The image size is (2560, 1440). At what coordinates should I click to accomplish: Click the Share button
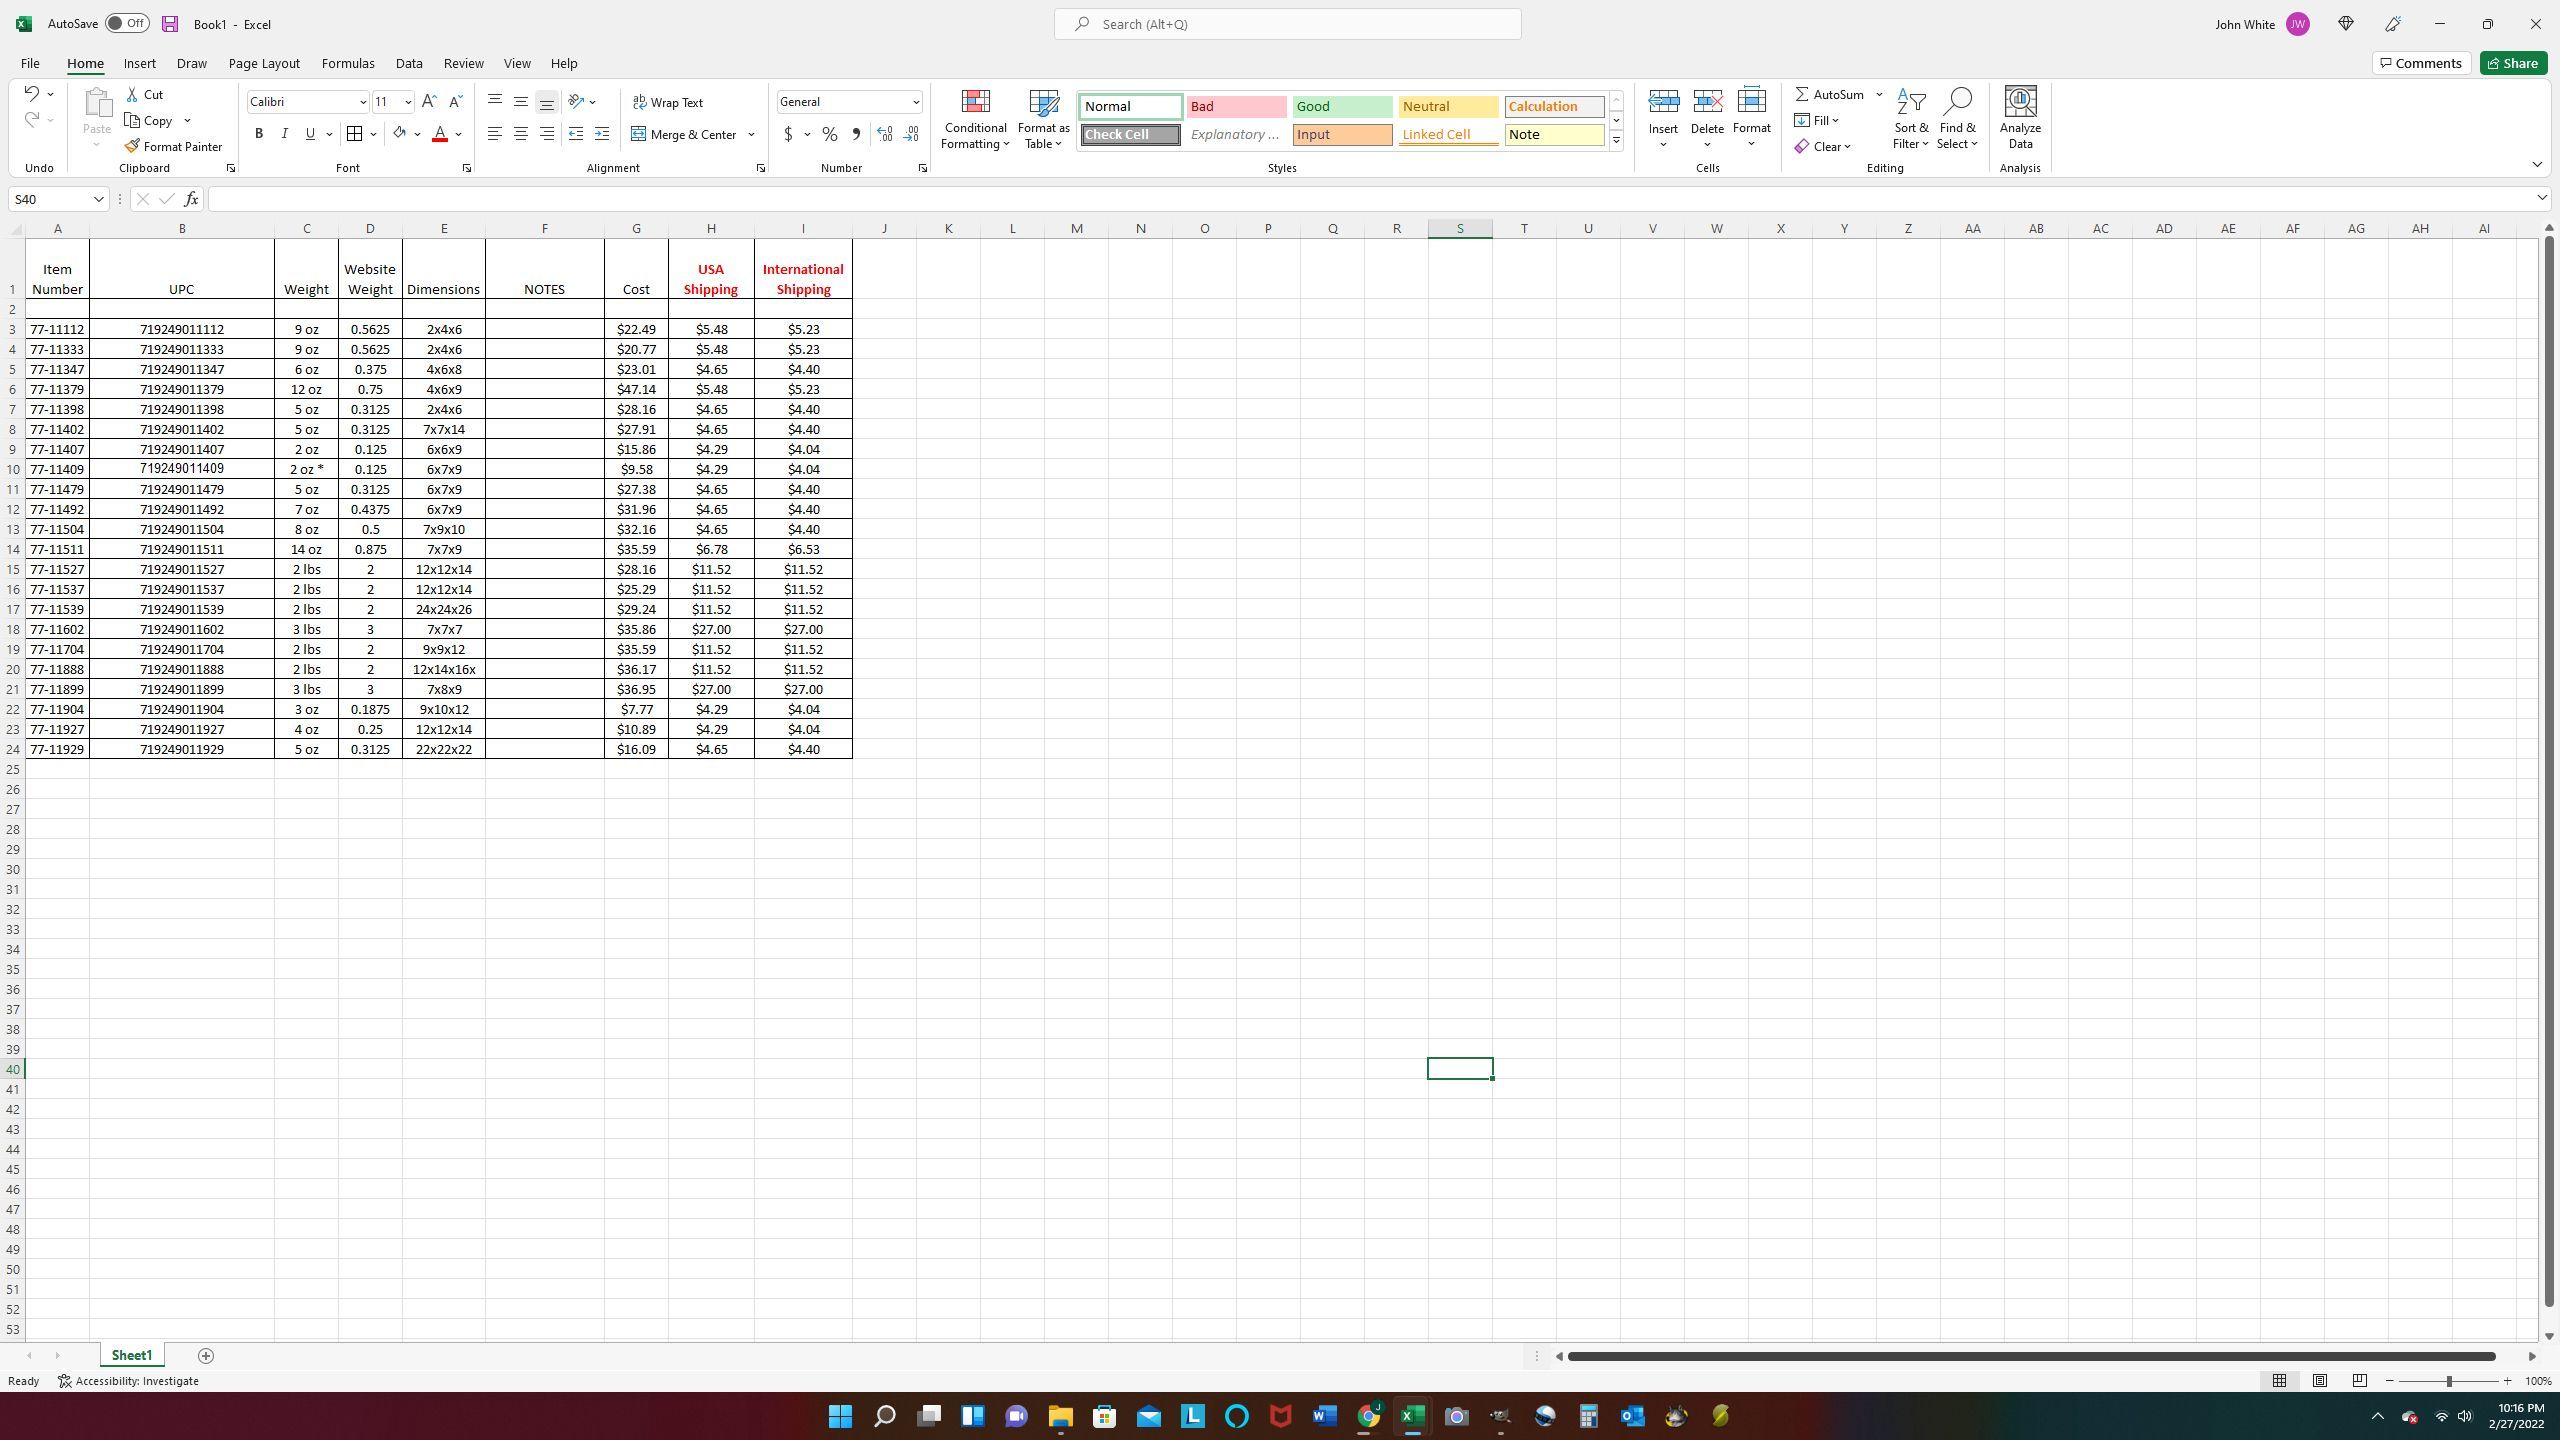click(x=2514, y=63)
